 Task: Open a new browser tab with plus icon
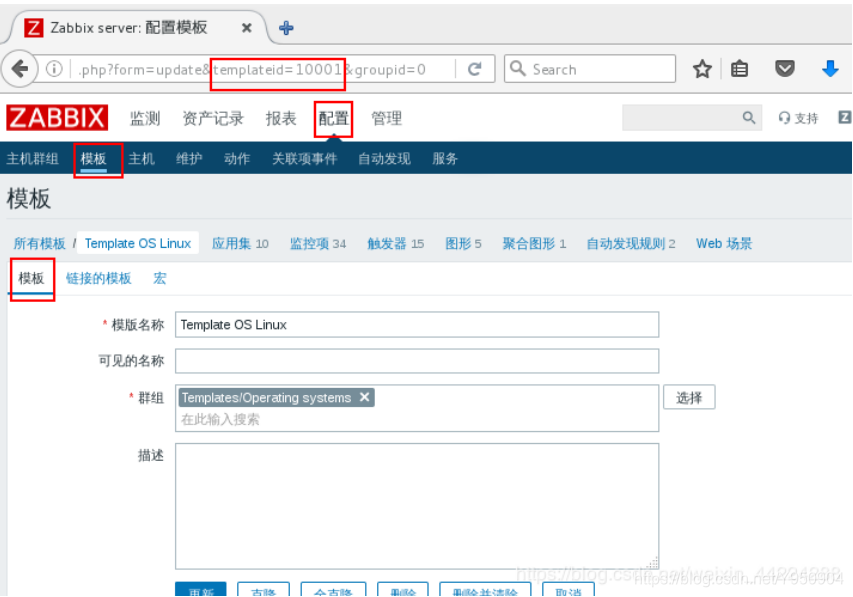point(286,28)
